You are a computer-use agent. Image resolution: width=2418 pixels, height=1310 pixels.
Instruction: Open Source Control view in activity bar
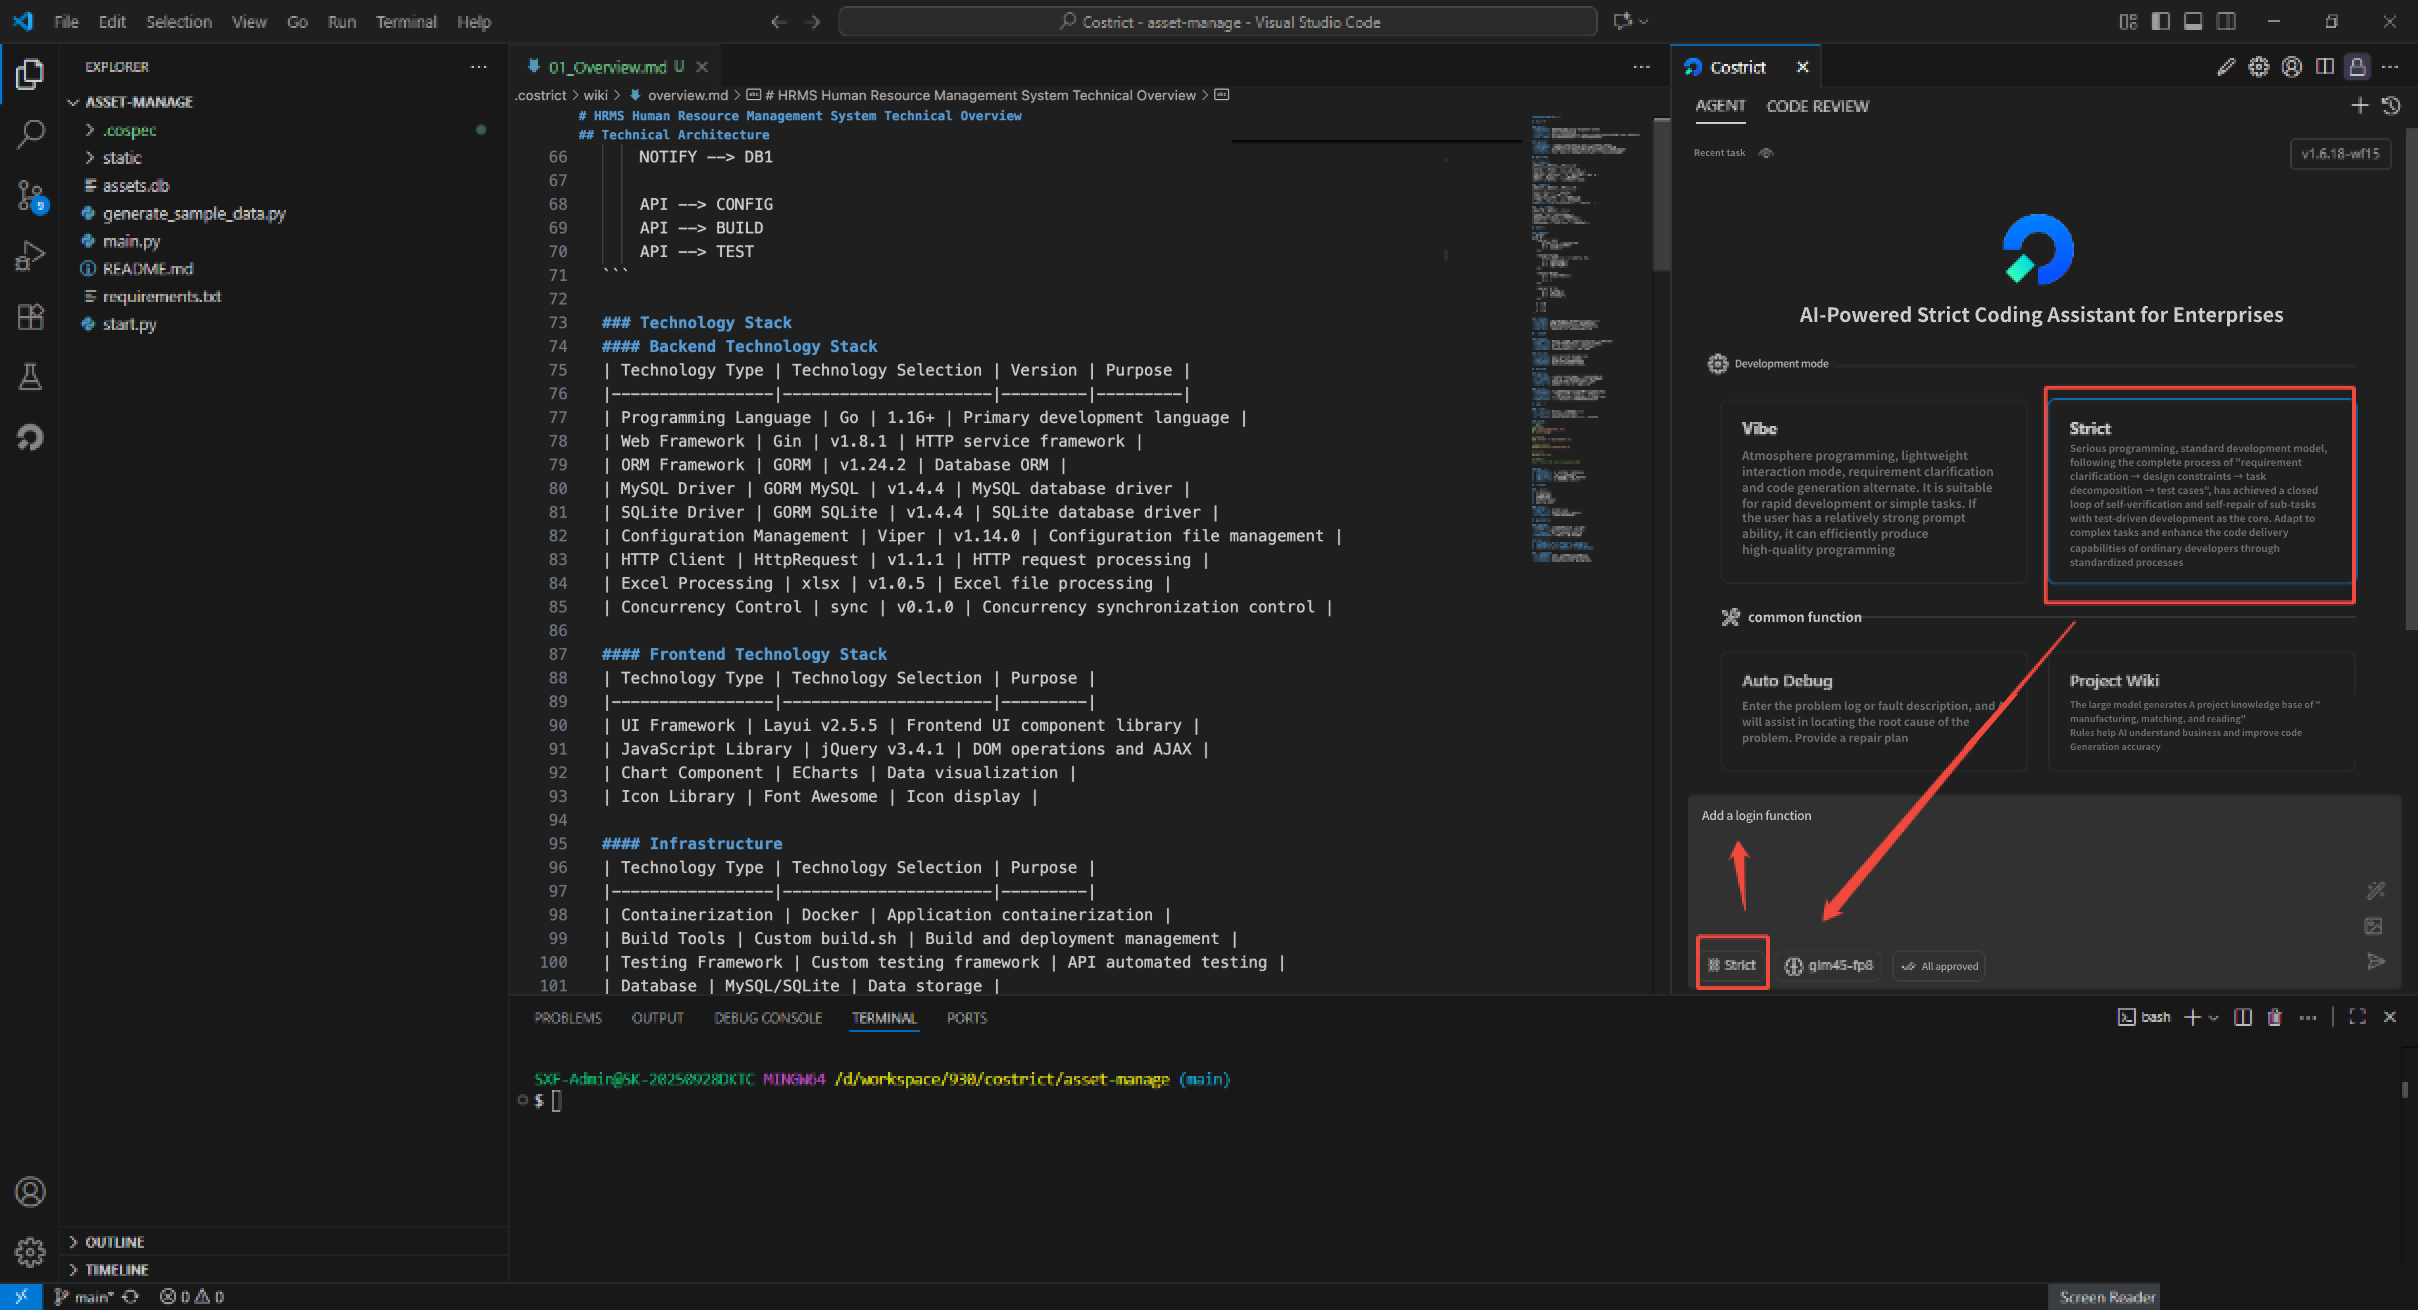click(x=30, y=195)
